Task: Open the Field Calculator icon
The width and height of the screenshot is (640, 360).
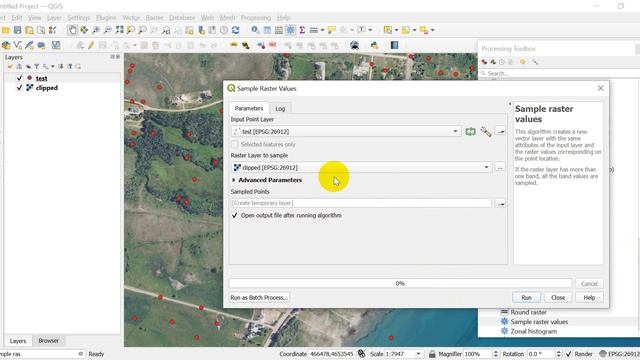Action: pos(279,30)
